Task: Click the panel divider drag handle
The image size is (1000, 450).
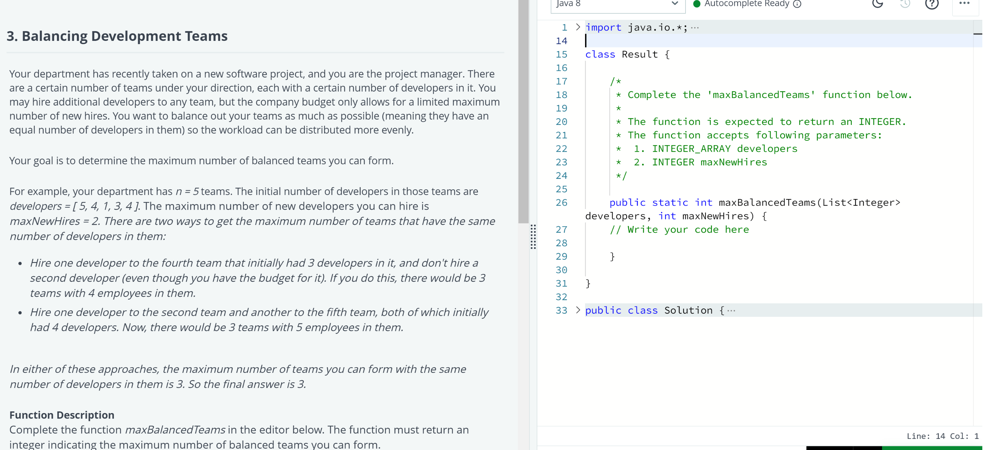Action: tap(533, 236)
